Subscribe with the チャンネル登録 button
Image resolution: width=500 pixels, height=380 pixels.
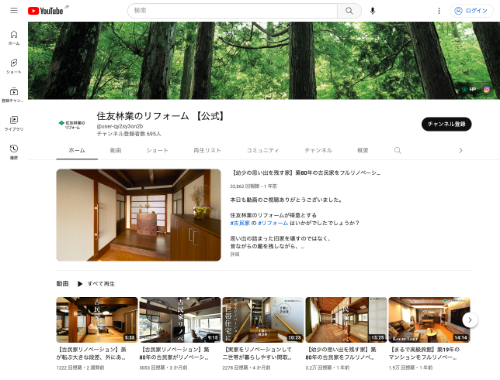click(x=446, y=124)
